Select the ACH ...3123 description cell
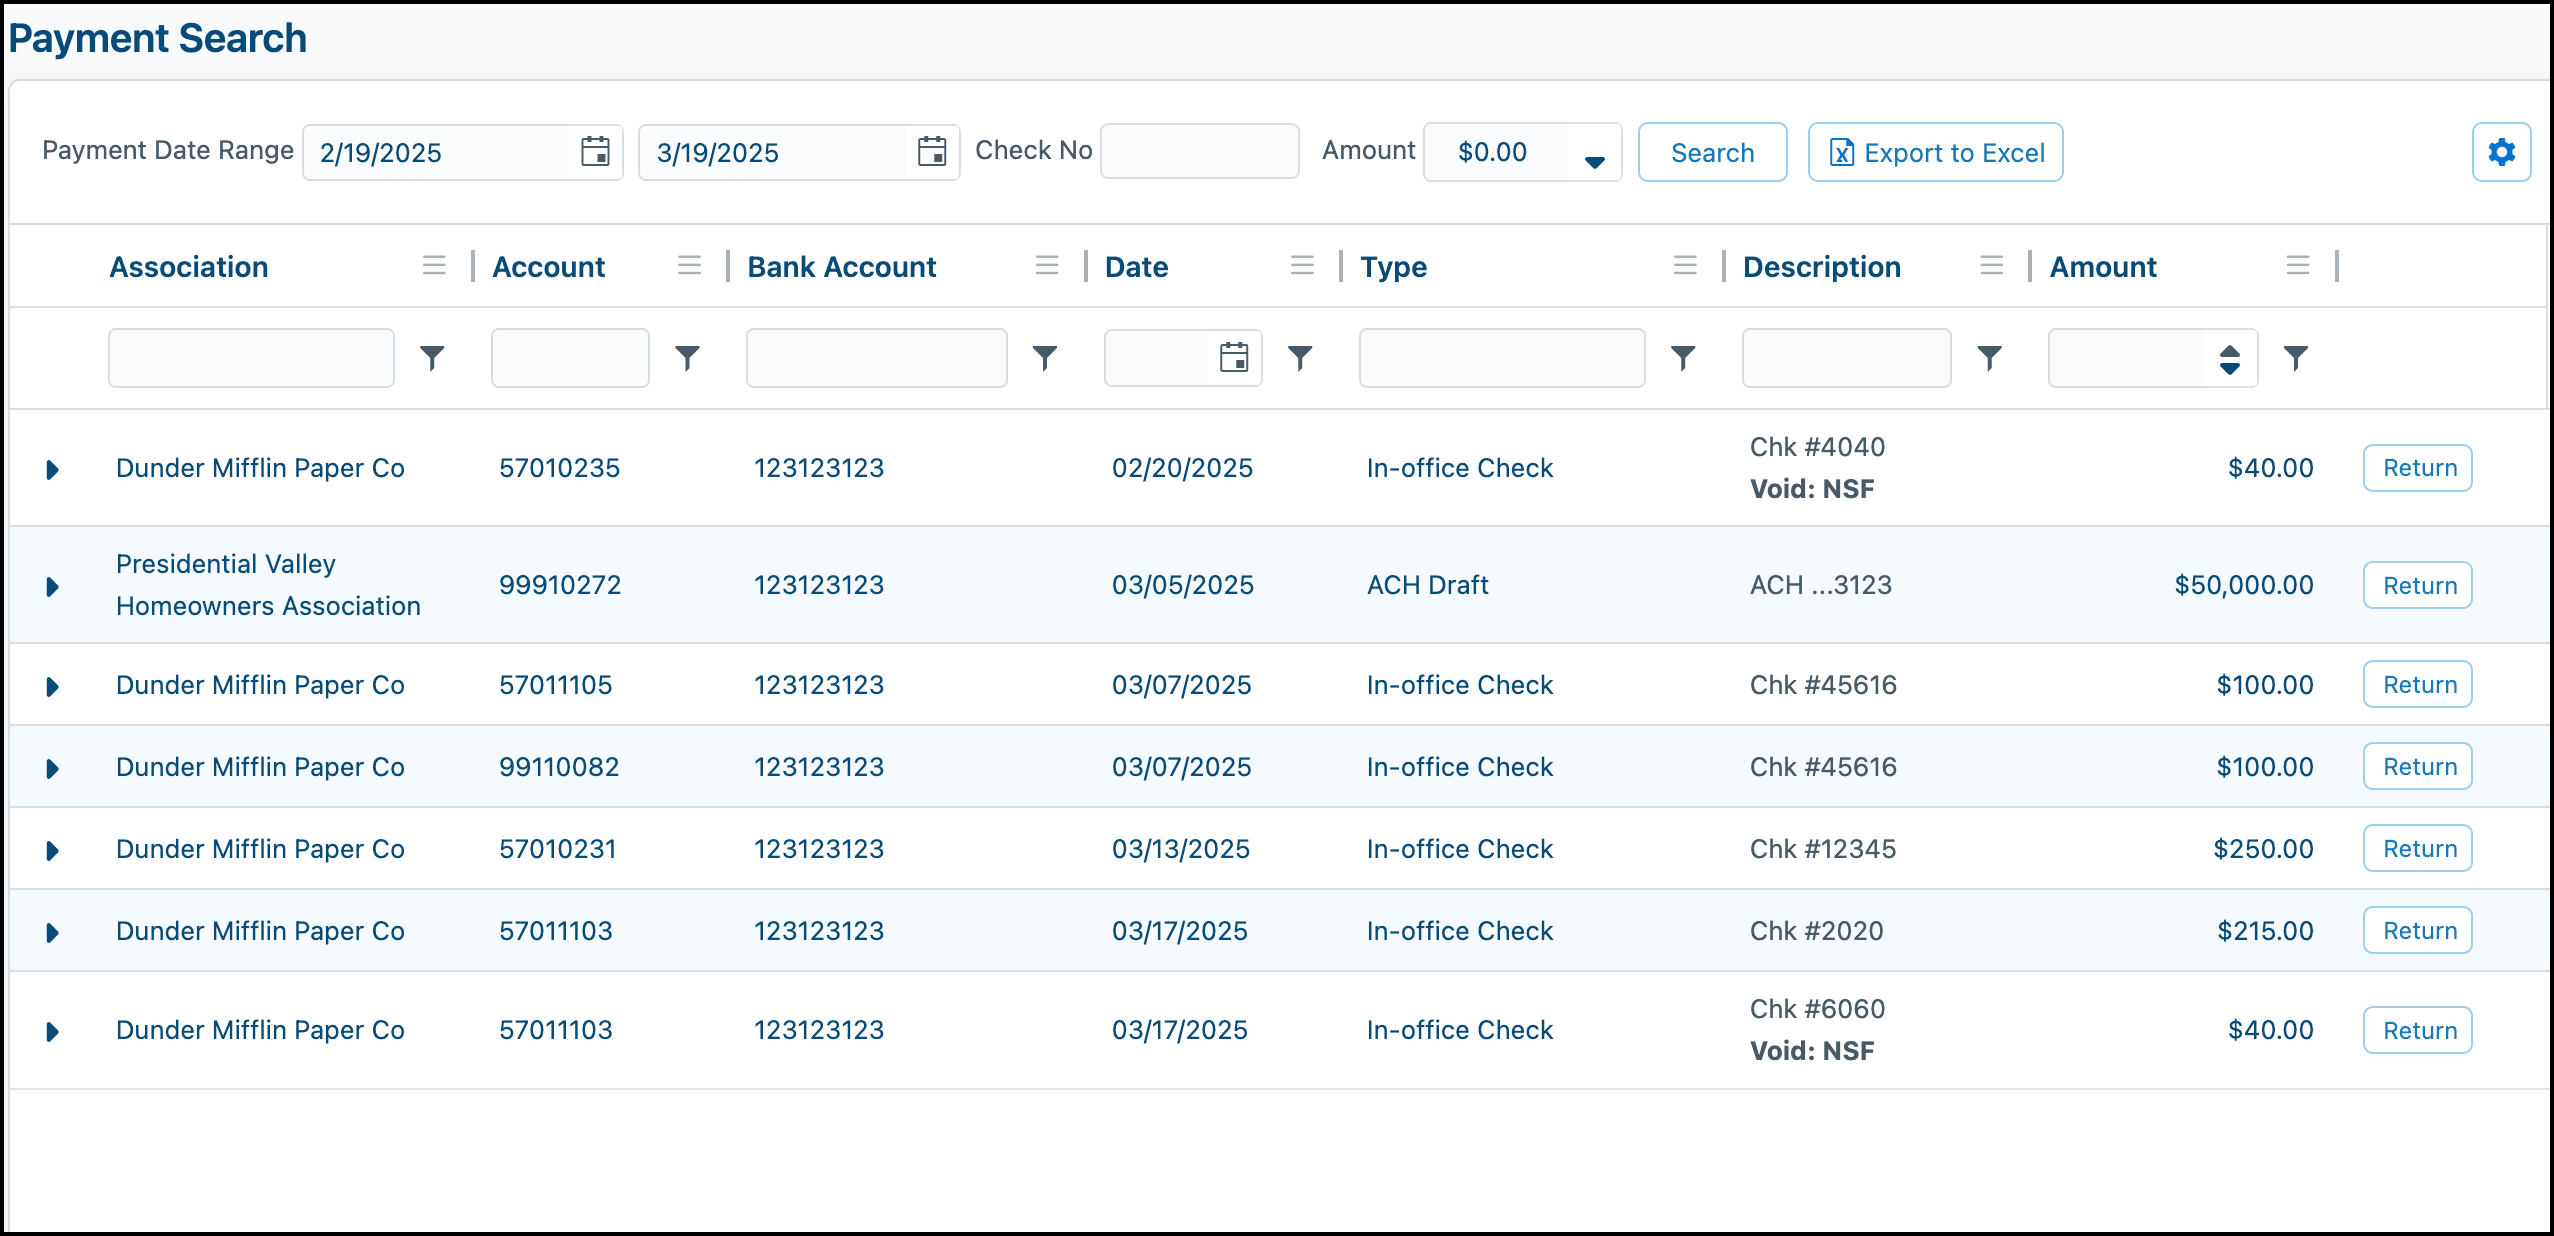The width and height of the screenshot is (2554, 1236). (x=1821, y=585)
